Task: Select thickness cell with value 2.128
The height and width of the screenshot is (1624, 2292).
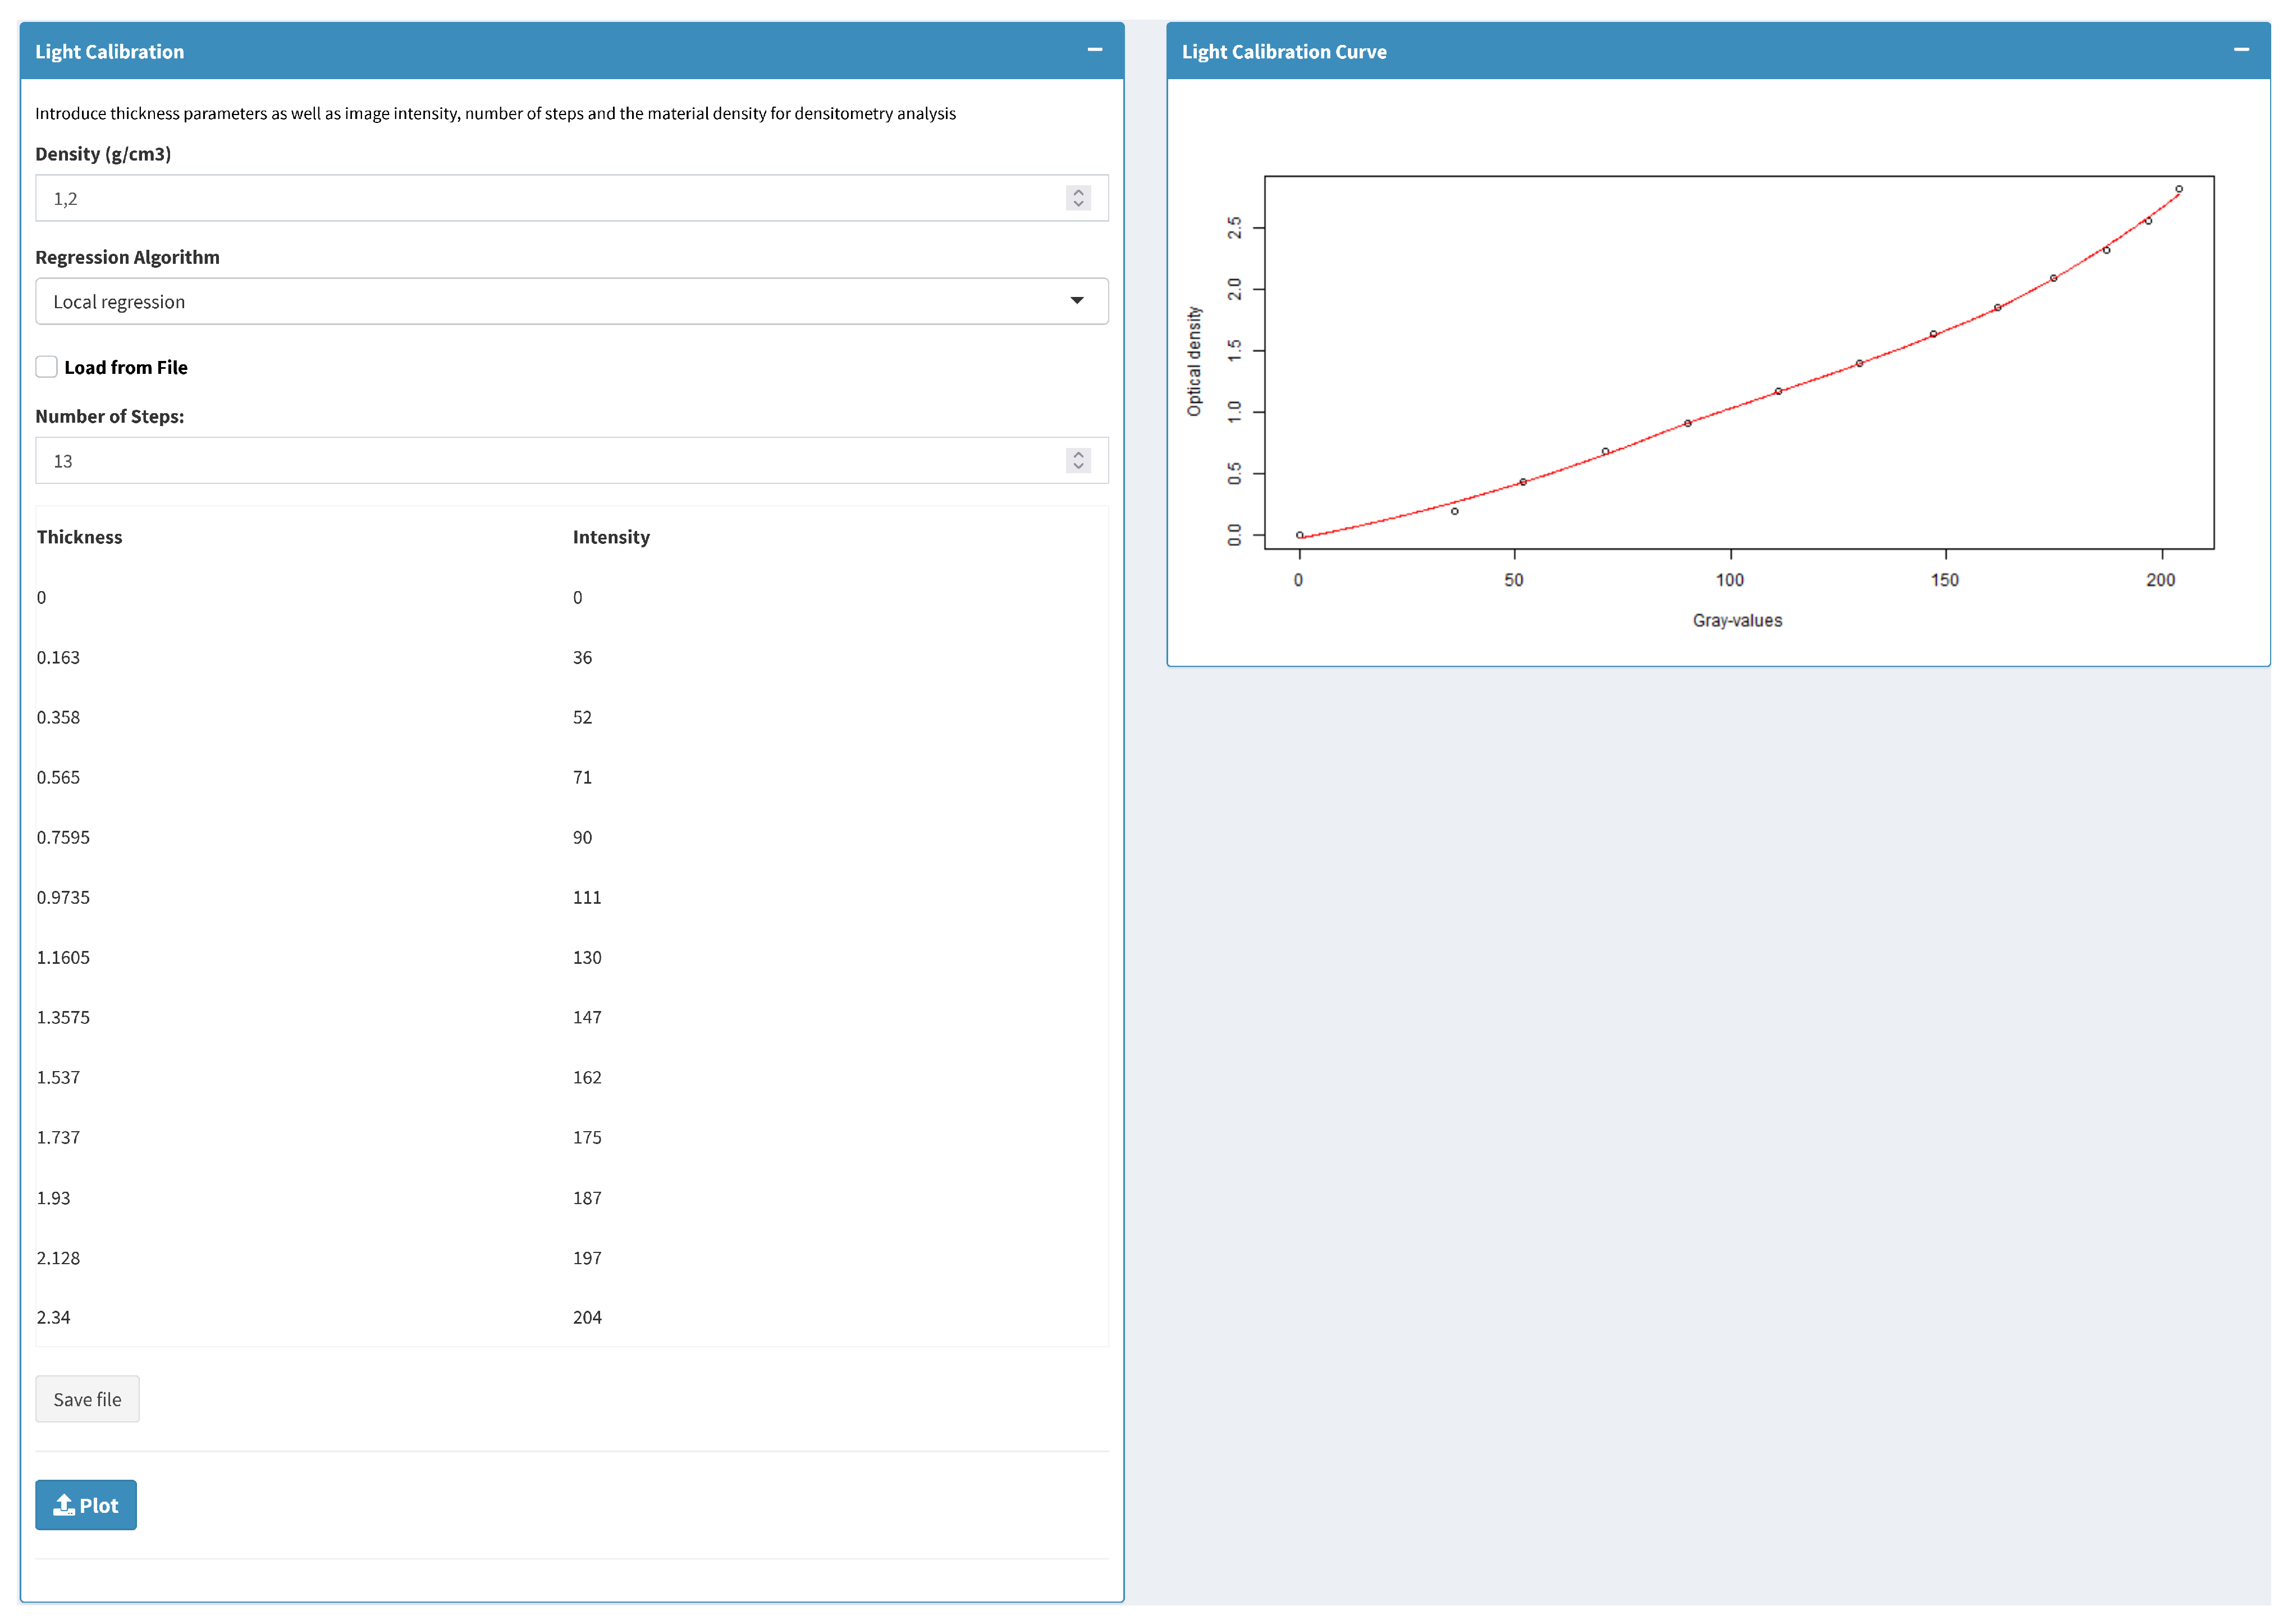Action: [58, 1258]
